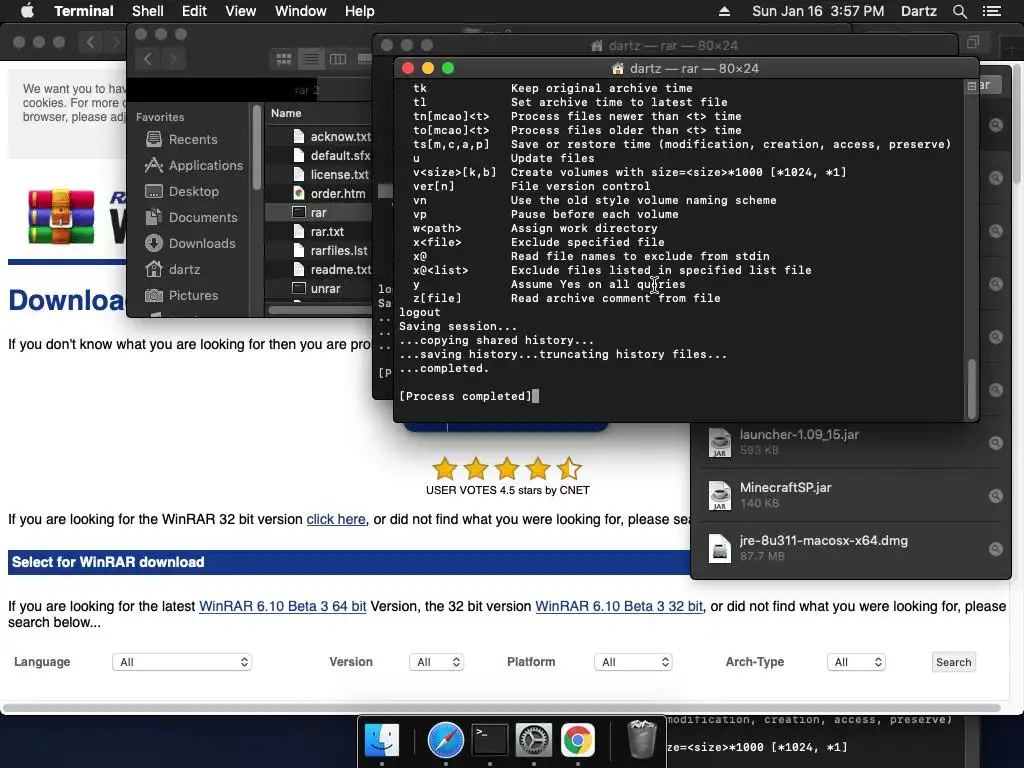Click the Search button
The height and width of the screenshot is (768, 1024).
coord(953,662)
